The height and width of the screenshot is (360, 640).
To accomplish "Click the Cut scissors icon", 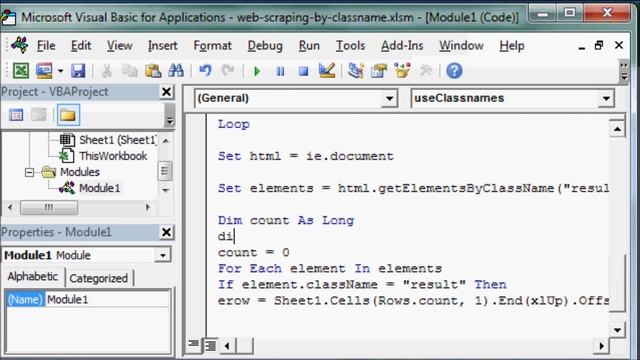I will click(107, 71).
